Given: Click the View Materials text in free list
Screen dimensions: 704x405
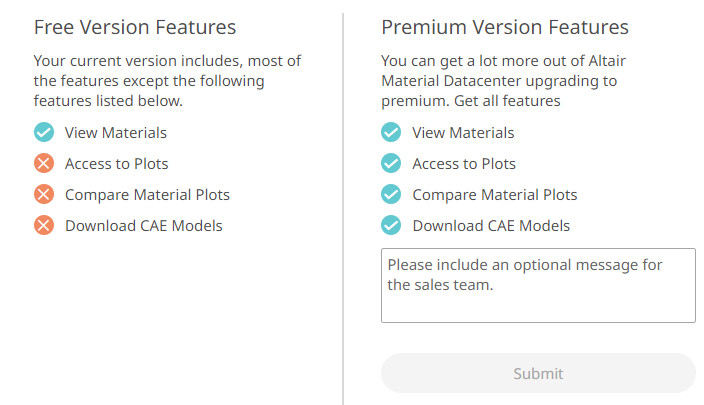Looking at the screenshot, I should coord(116,132).
